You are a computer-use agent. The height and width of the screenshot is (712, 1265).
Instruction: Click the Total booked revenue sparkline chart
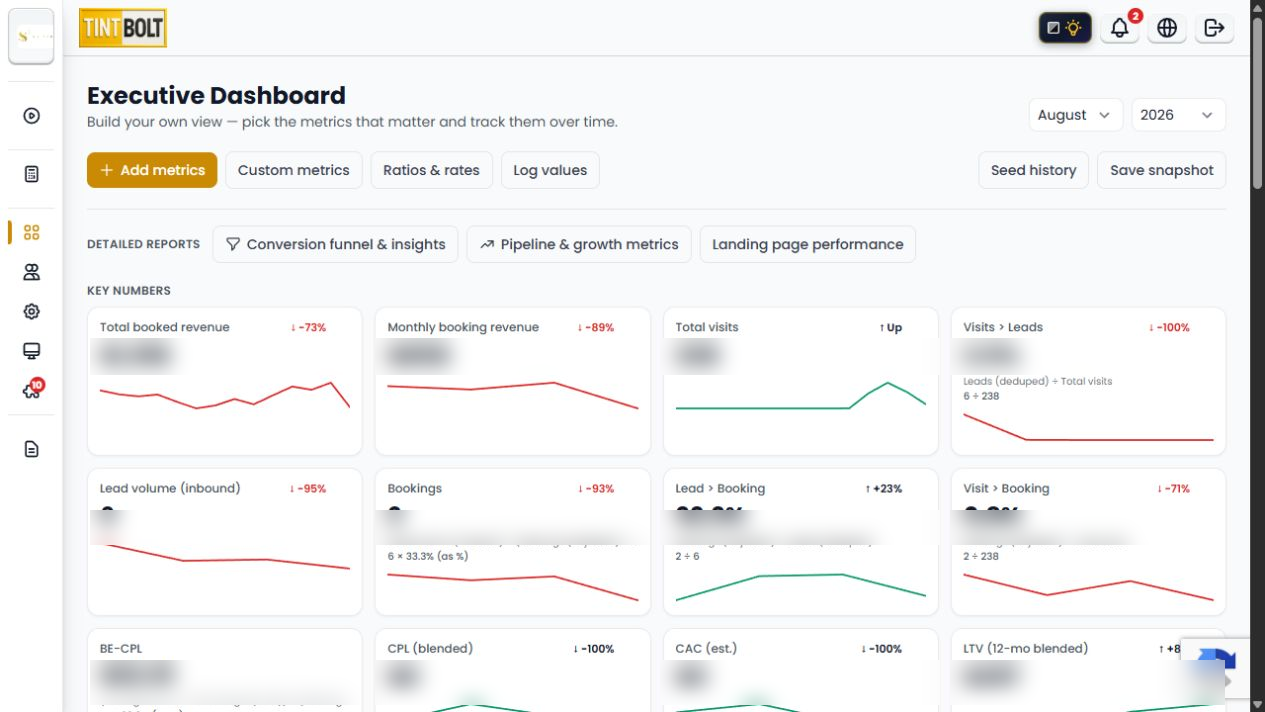pos(225,394)
